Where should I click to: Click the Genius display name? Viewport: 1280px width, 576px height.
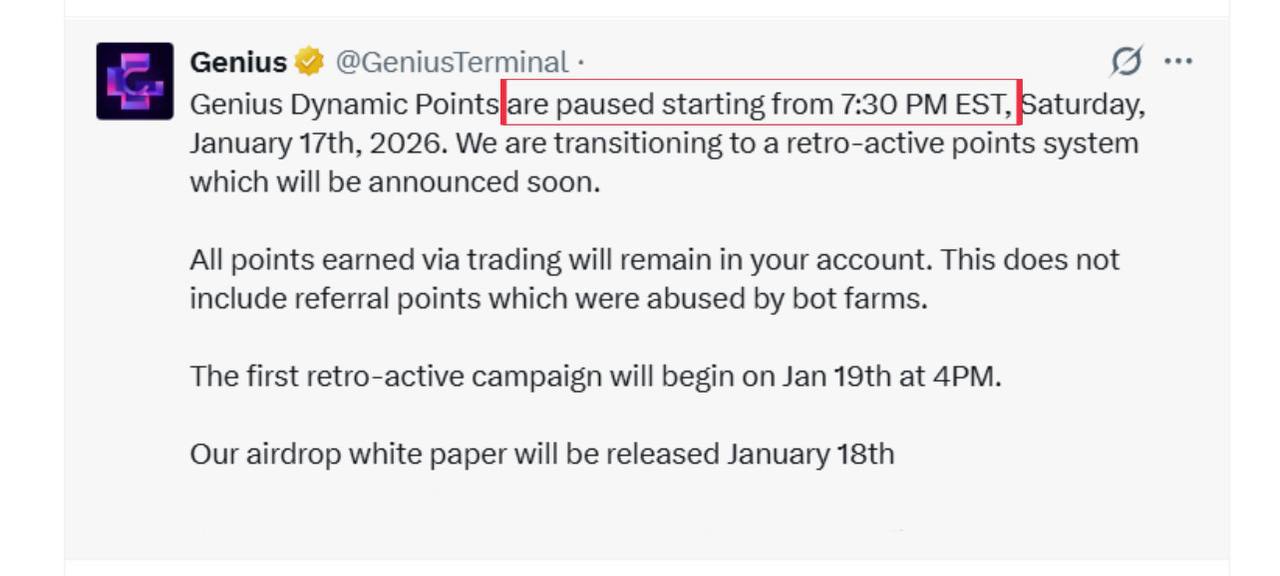pyautogui.click(x=238, y=63)
